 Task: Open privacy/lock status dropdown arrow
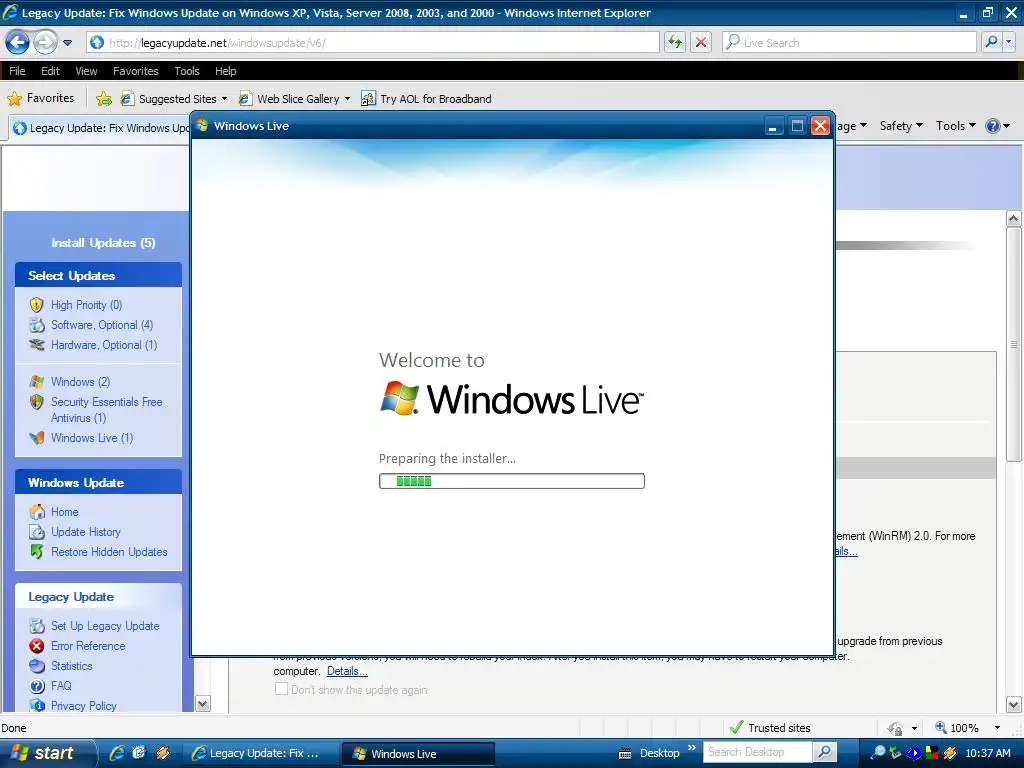coord(914,728)
